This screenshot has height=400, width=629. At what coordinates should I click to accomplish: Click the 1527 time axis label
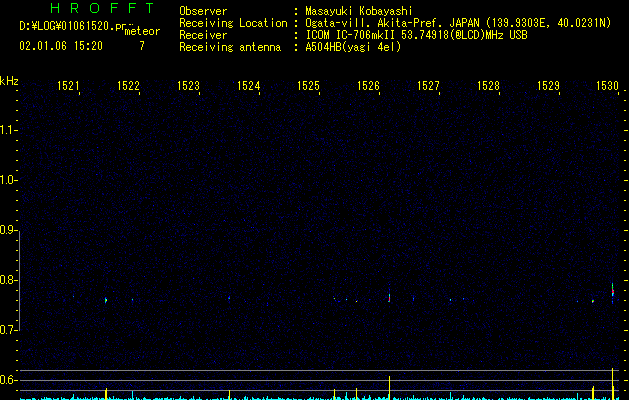coord(428,85)
